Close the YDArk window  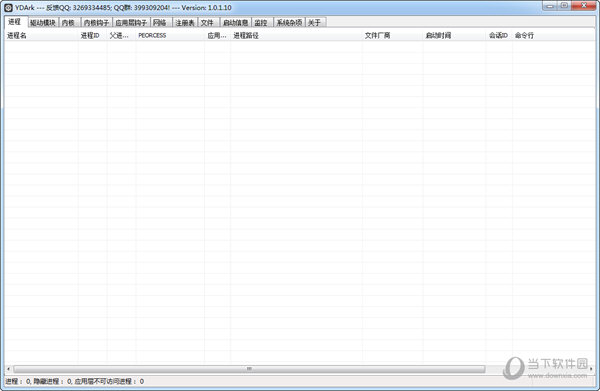(x=584, y=6)
